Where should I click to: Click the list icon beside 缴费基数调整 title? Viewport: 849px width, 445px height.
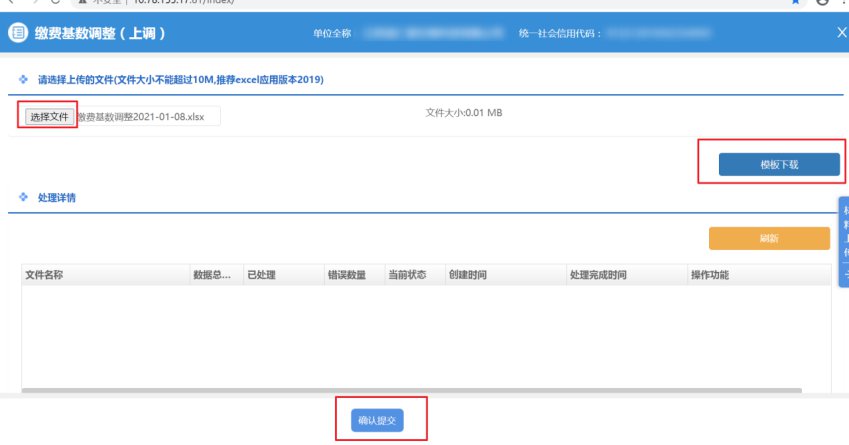[x=18, y=32]
